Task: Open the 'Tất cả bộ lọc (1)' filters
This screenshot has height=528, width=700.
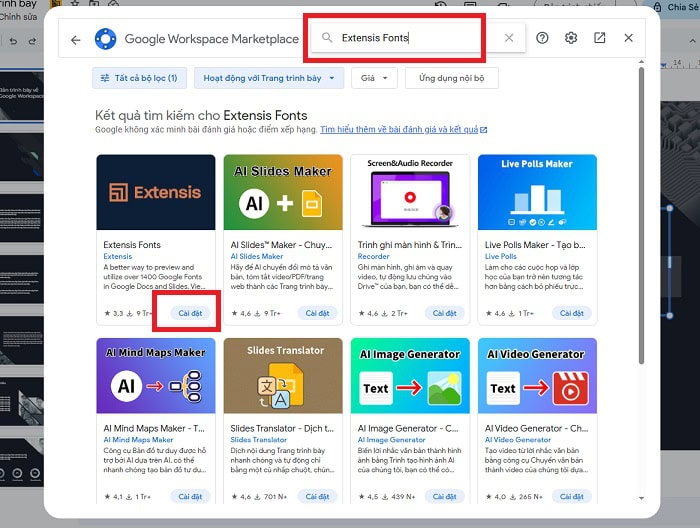Action: [139, 77]
